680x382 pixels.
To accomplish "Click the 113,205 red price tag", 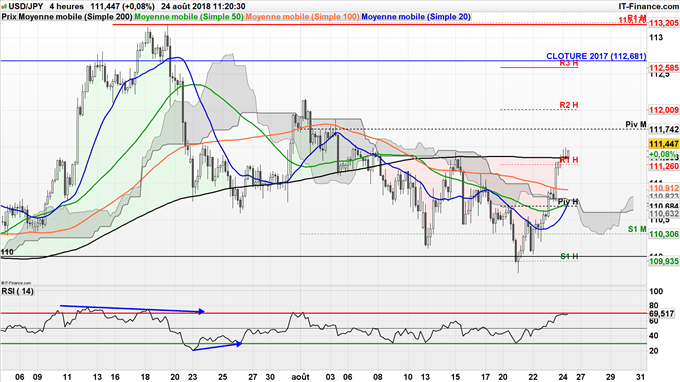I will pos(664,23).
